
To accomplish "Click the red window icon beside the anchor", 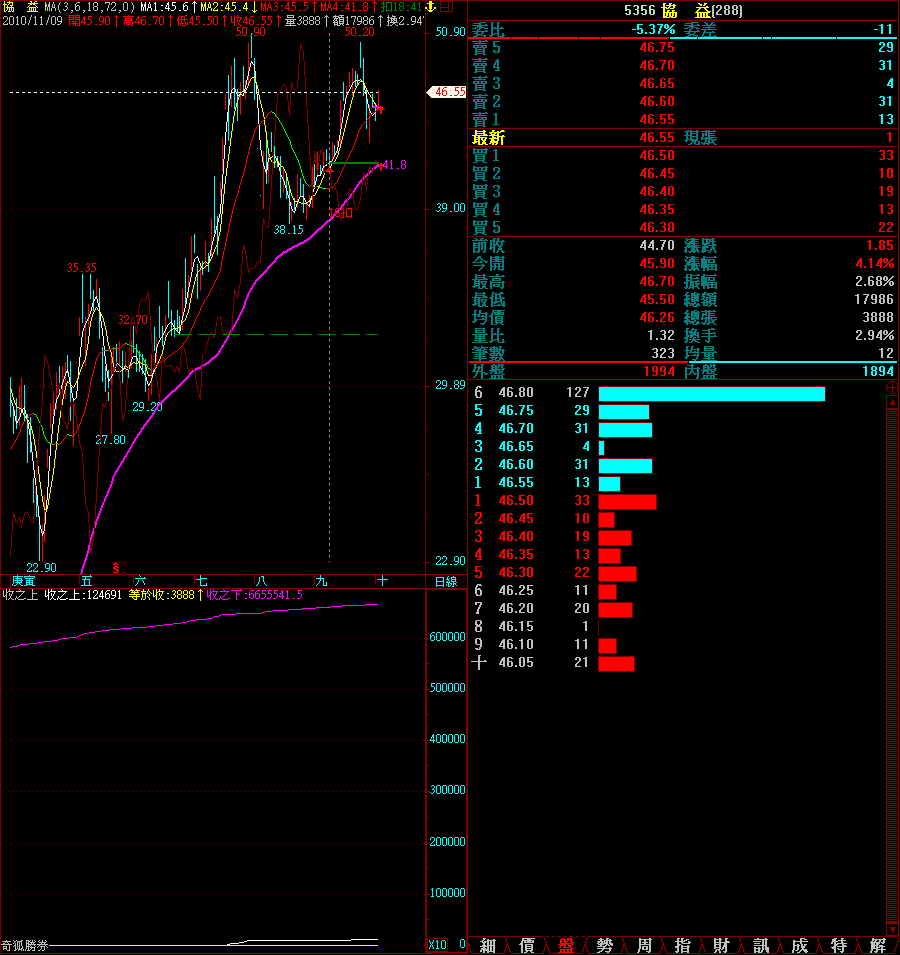I will click(446, 7).
